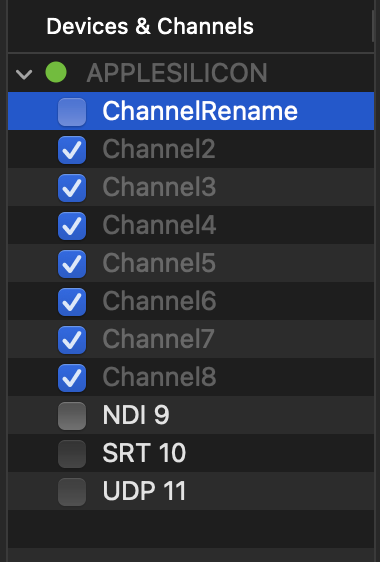Screen dimensions: 380x562
Task: Select the Channel2 label
Action: (159, 149)
